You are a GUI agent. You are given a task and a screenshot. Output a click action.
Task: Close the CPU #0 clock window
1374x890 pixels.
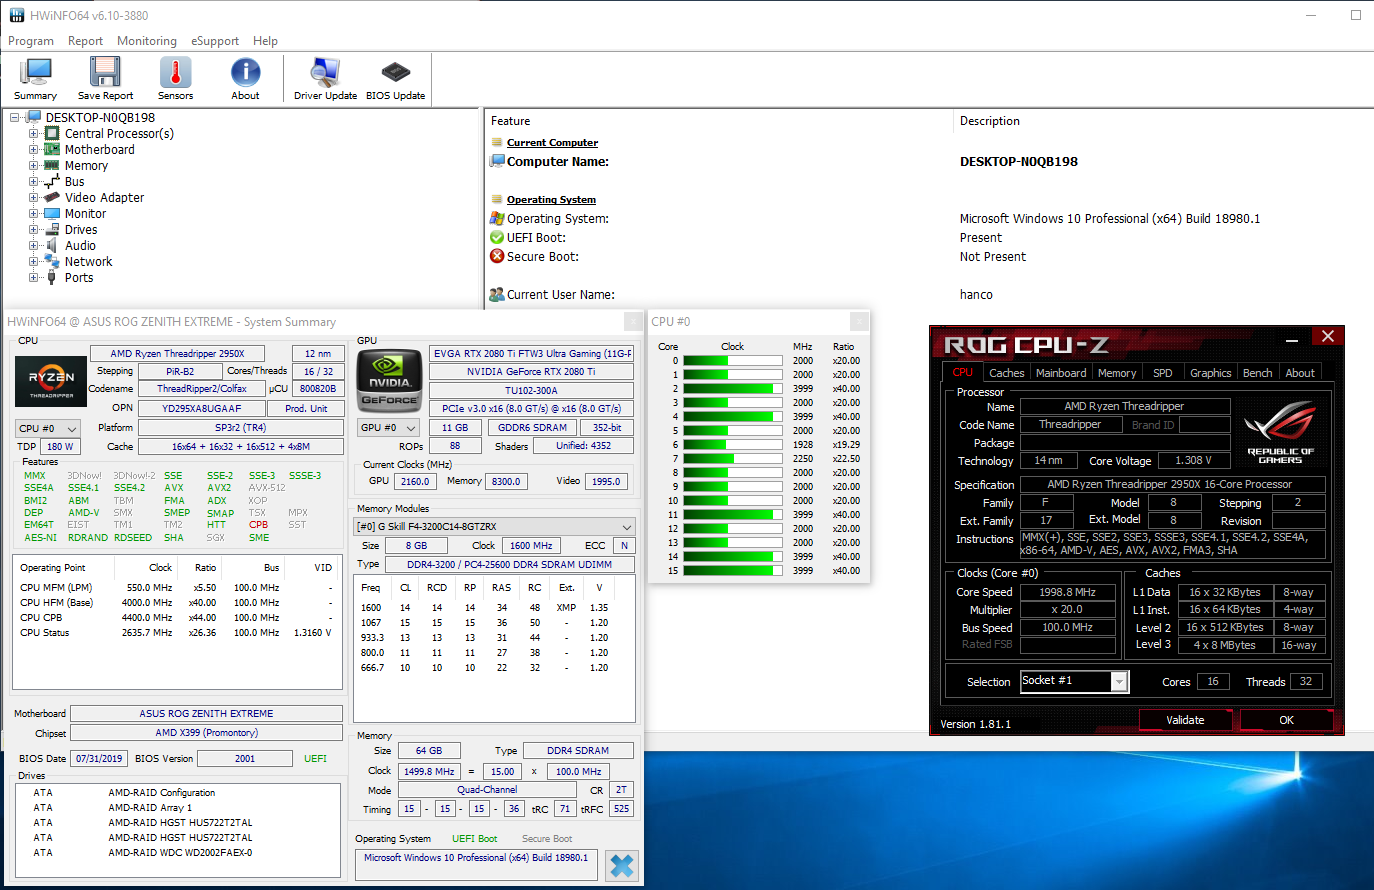coord(859,321)
